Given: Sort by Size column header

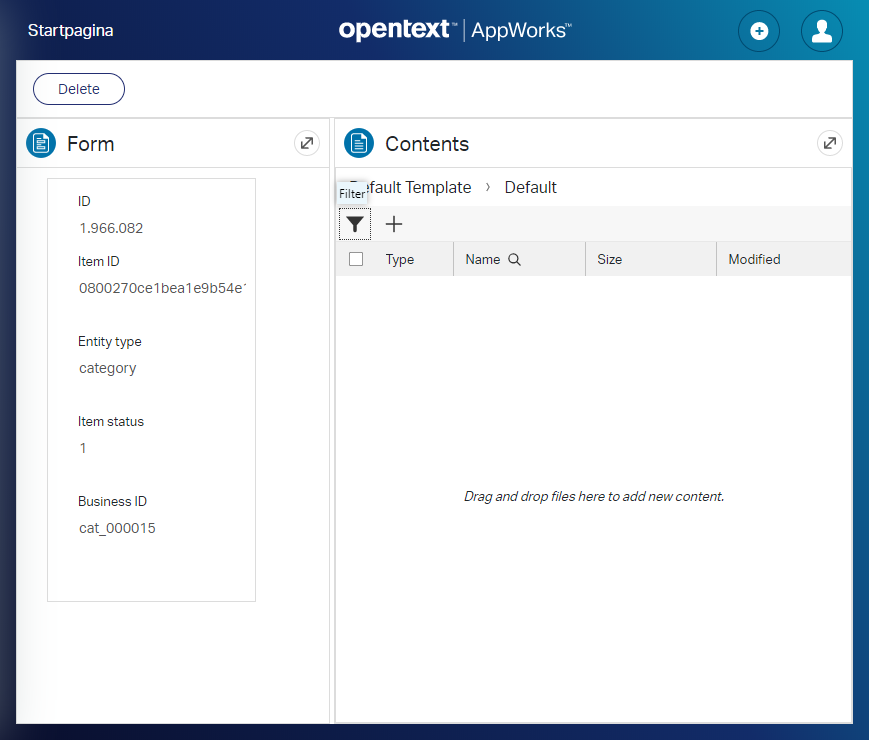Looking at the screenshot, I should [x=609, y=259].
